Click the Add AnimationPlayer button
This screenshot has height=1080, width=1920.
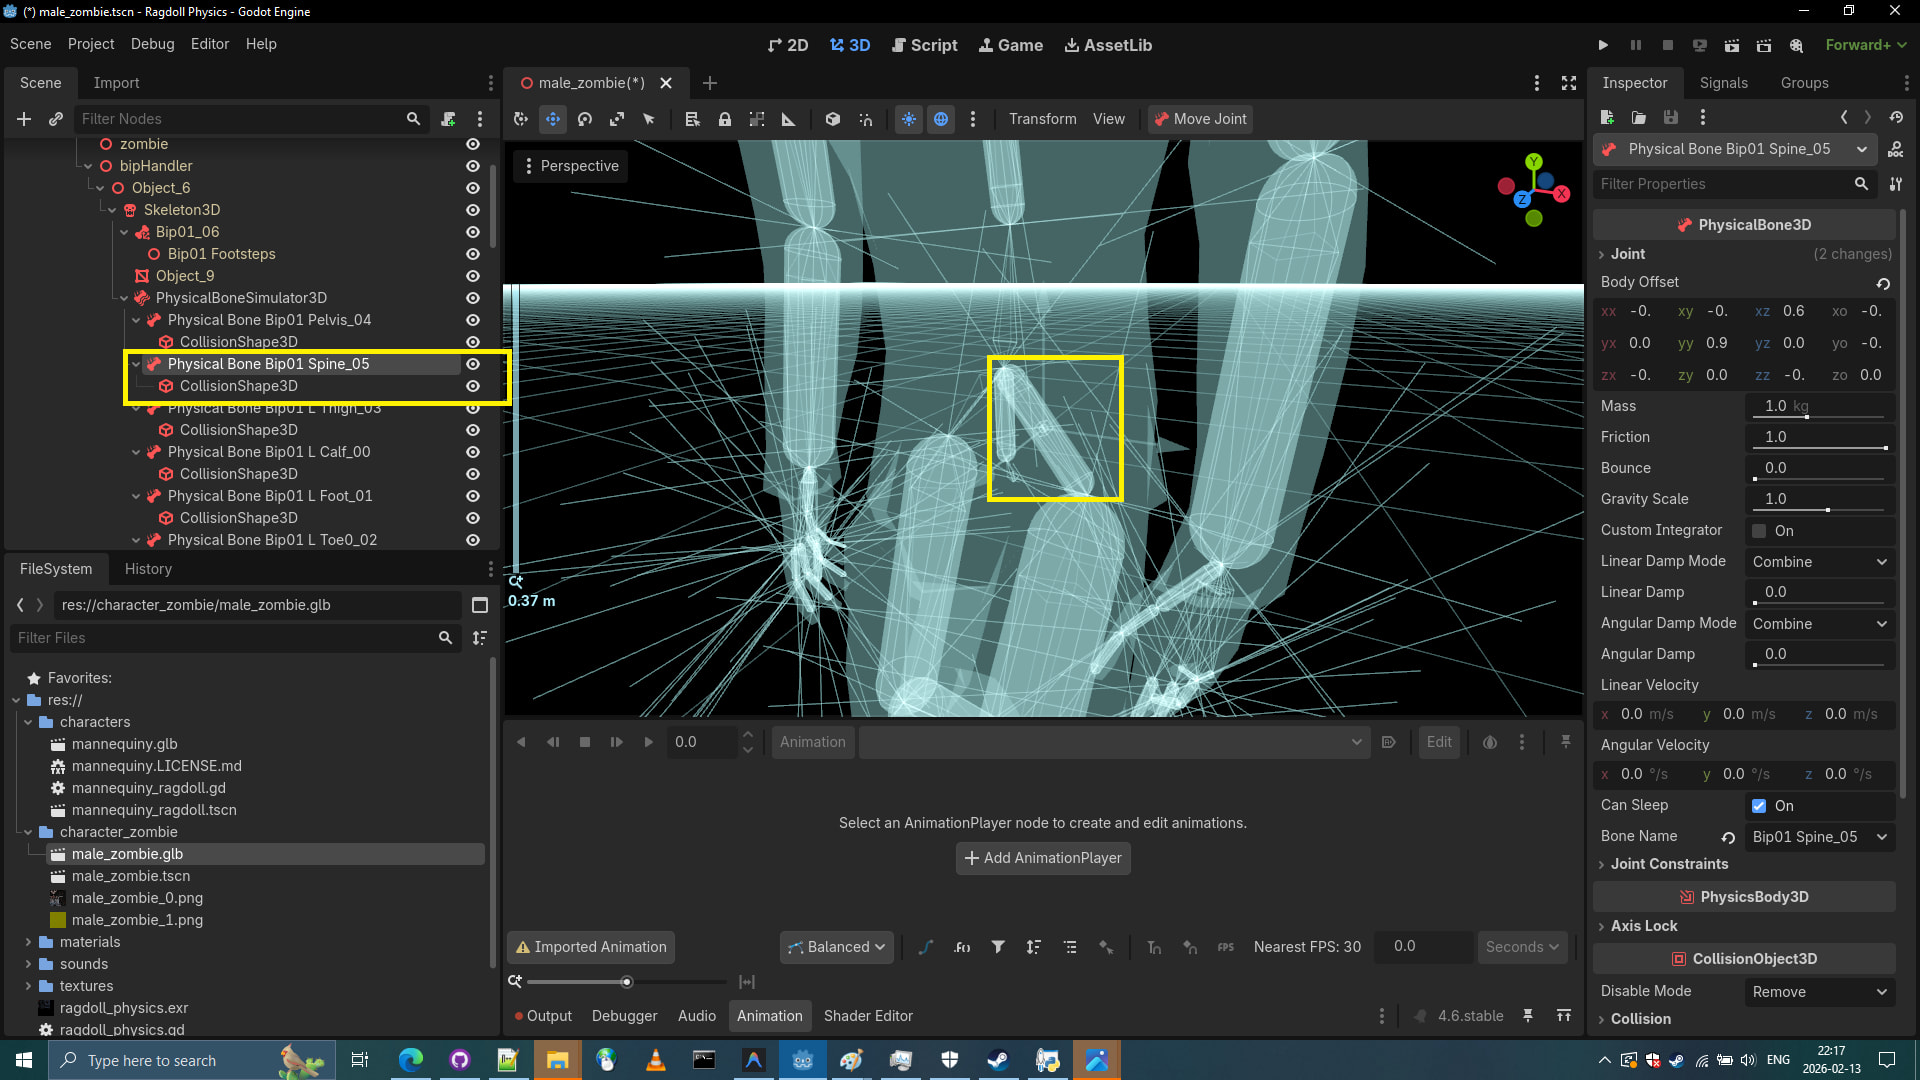1043,858
